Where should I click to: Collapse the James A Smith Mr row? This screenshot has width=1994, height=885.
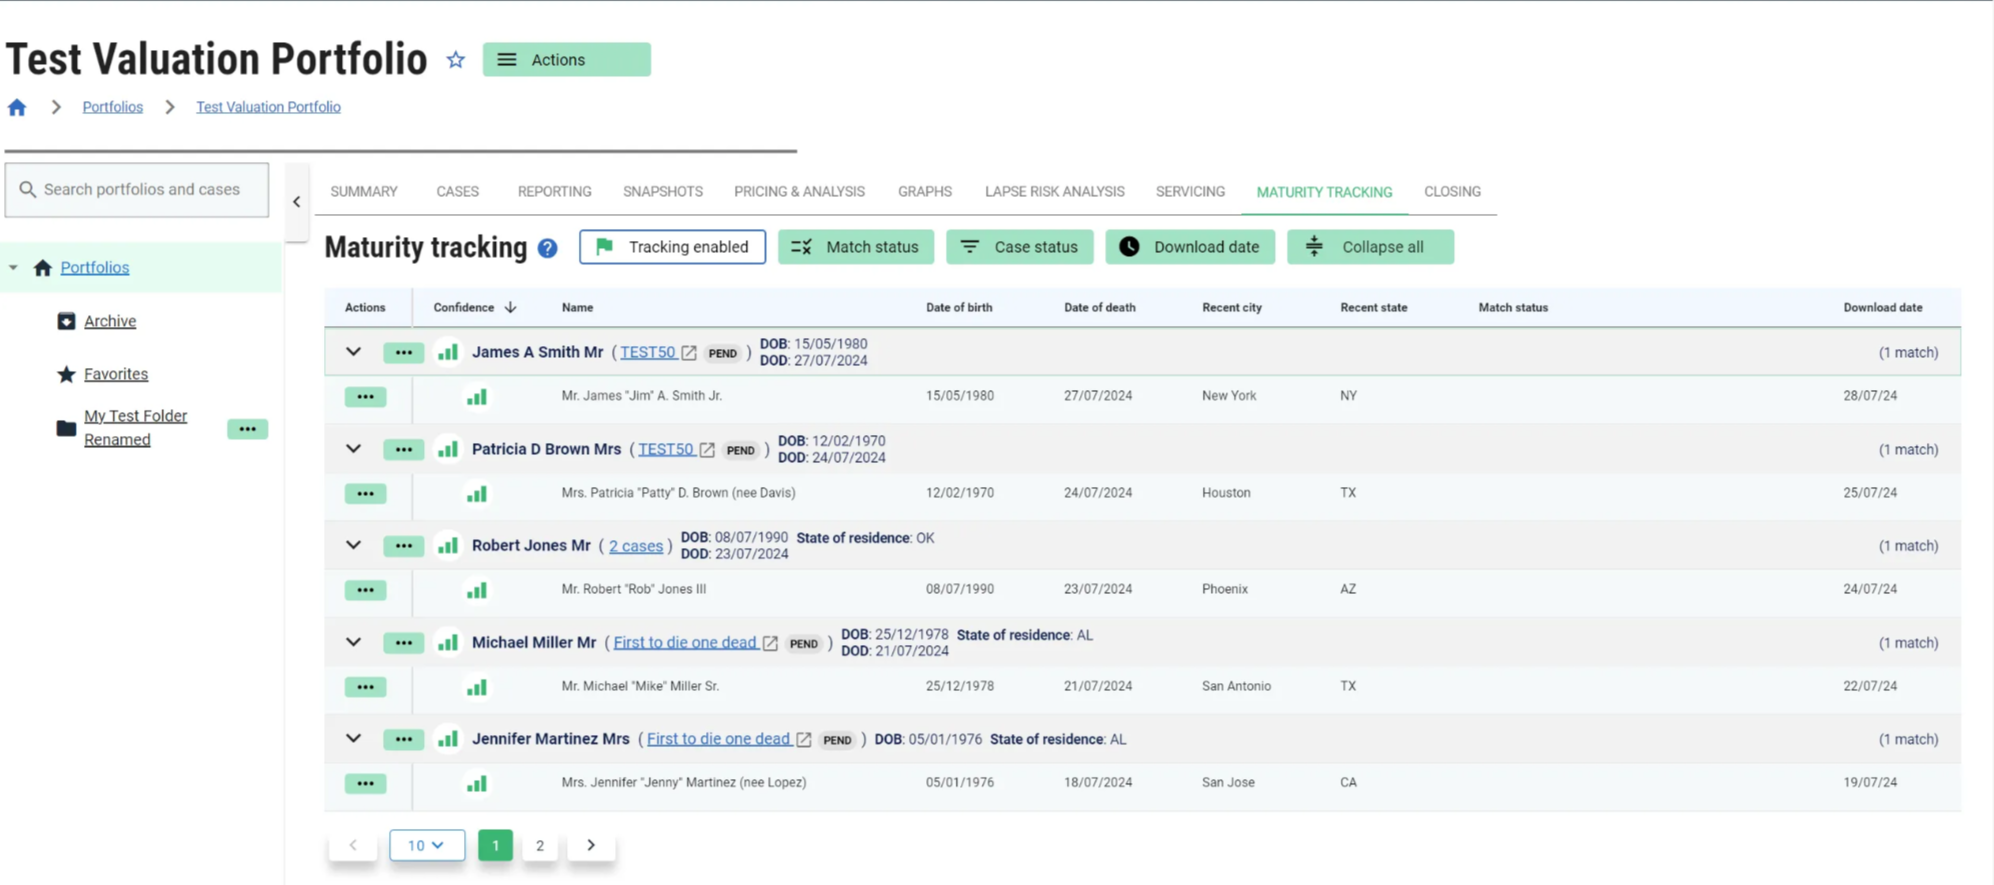pos(353,352)
